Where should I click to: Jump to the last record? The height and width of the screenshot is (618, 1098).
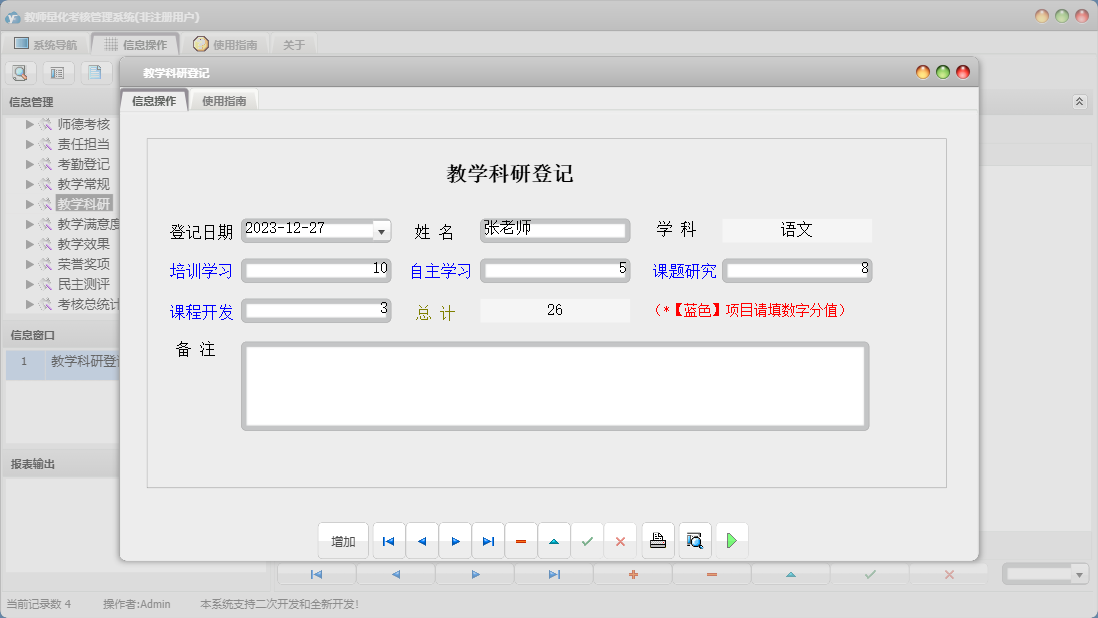[x=488, y=540]
